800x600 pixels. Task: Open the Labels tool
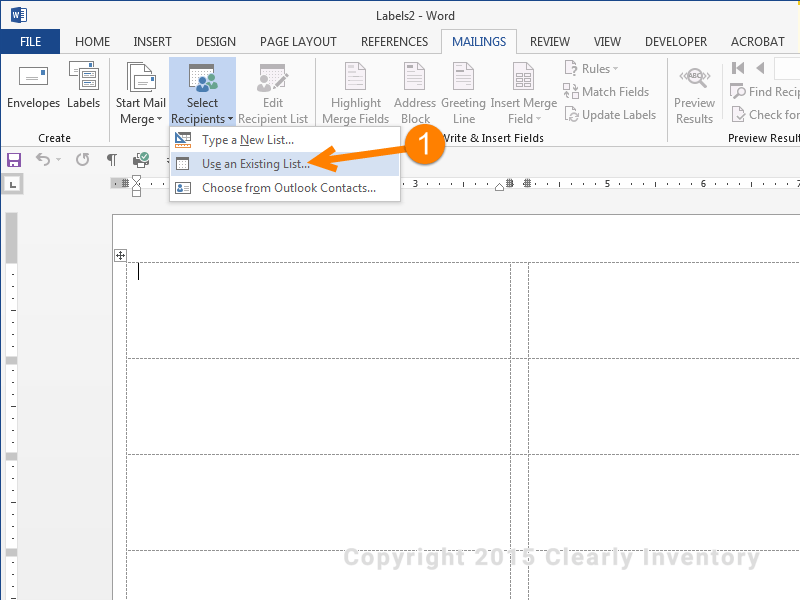tap(84, 85)
